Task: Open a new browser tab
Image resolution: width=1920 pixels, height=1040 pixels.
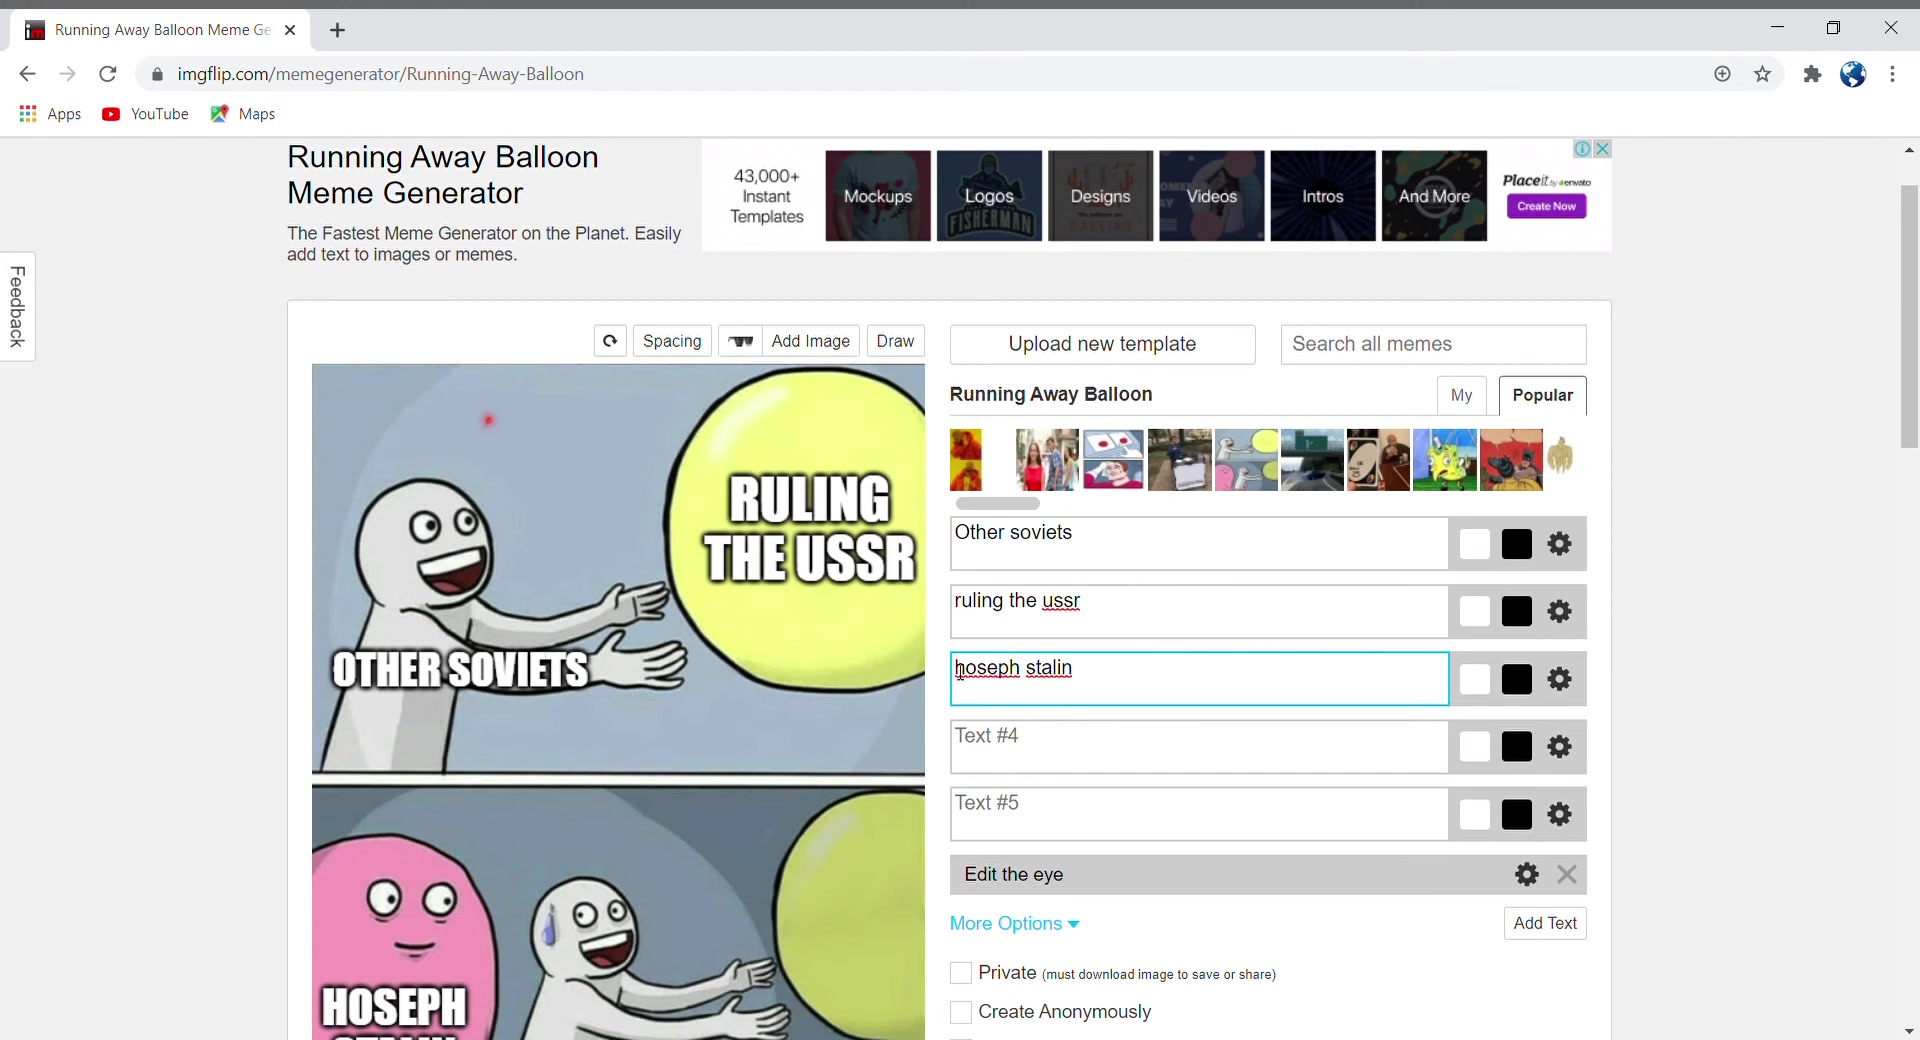Action: pos(337,30)
